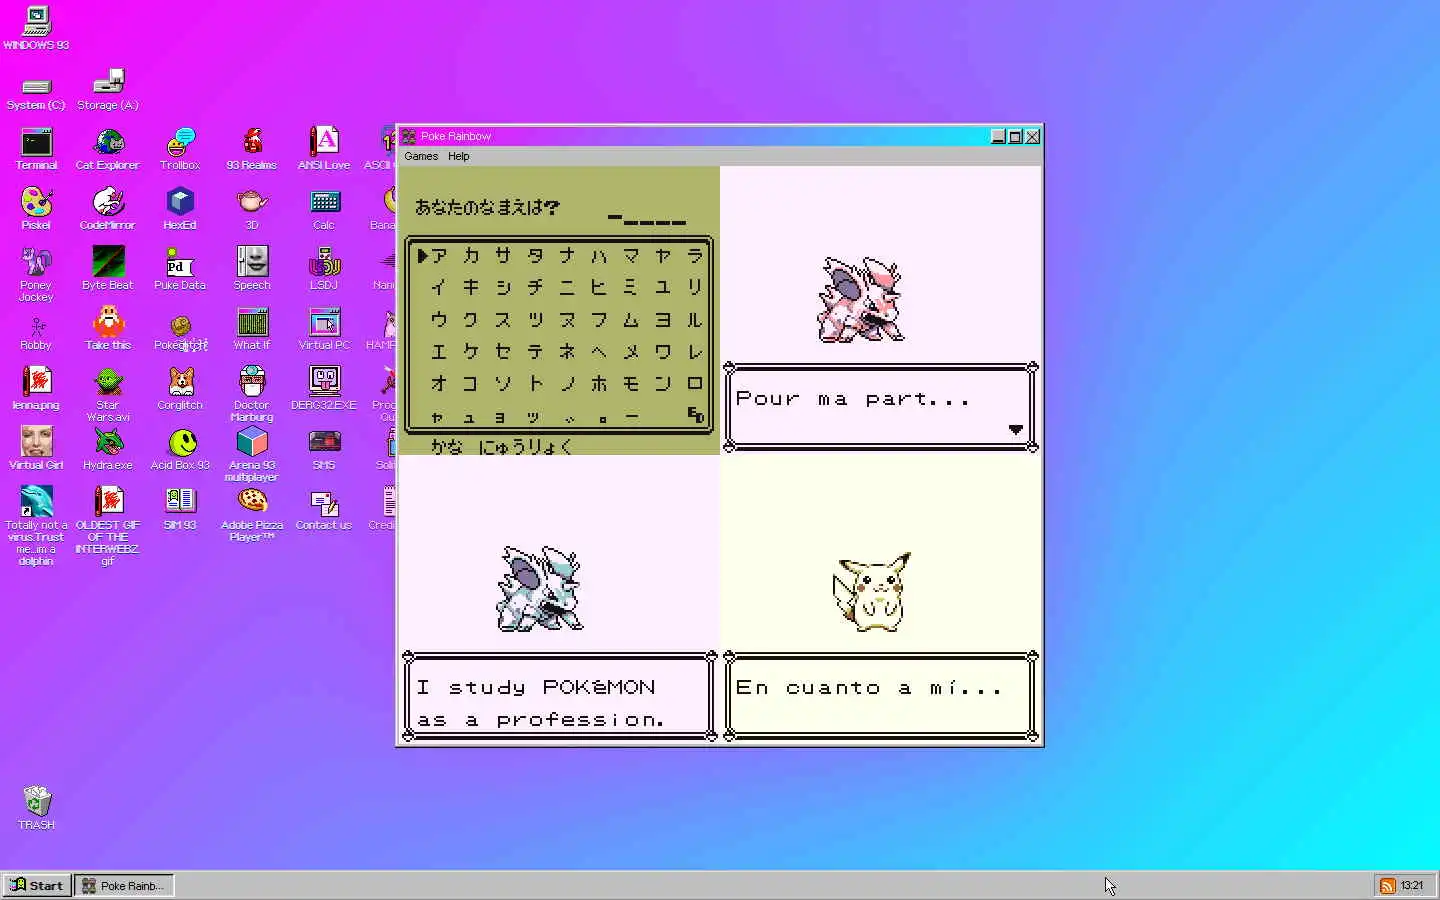
Task: Open OLDEST GIF OF THE INTERWEBZ icon
Action: coord(108,527)
